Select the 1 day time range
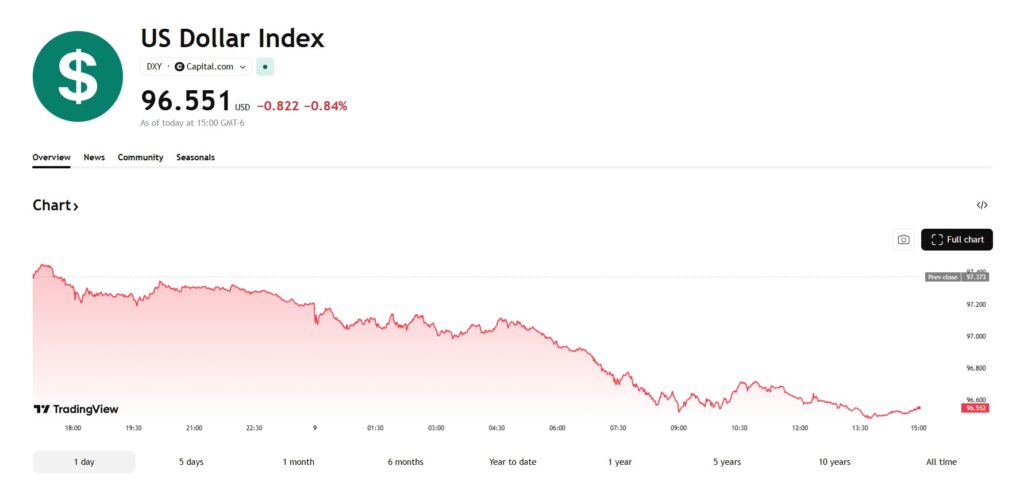 pyautogui.click(x=84, y=462)
